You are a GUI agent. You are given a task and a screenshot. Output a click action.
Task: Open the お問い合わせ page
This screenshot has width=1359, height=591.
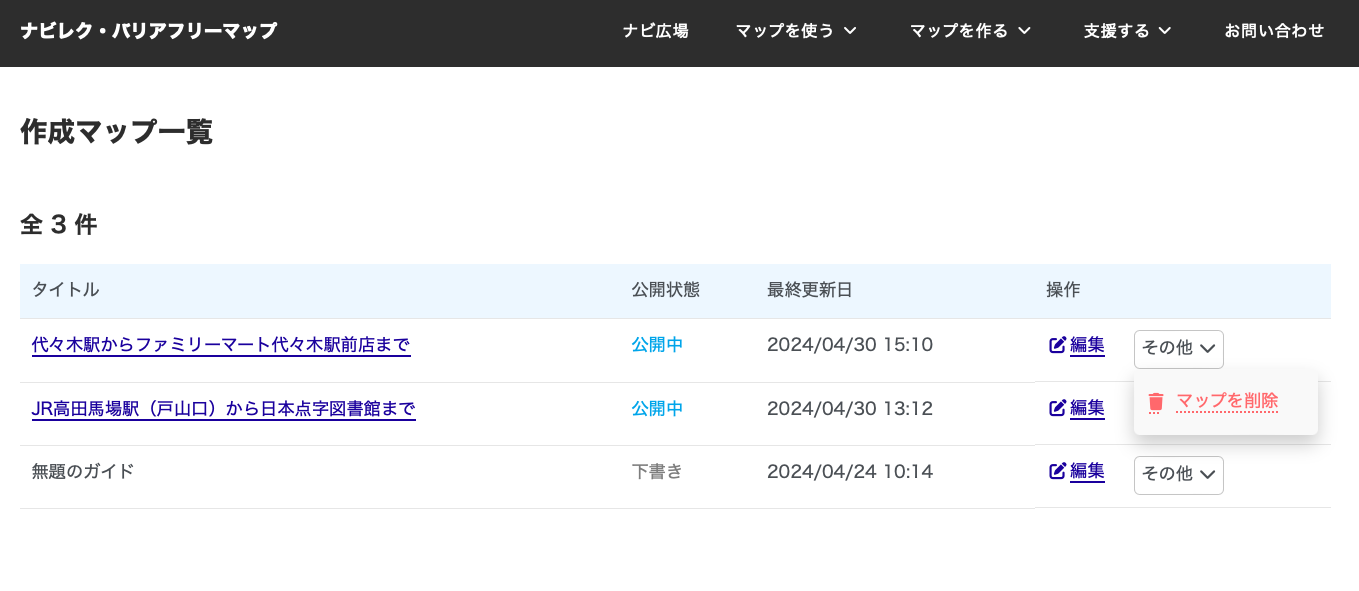point(1274,31)
